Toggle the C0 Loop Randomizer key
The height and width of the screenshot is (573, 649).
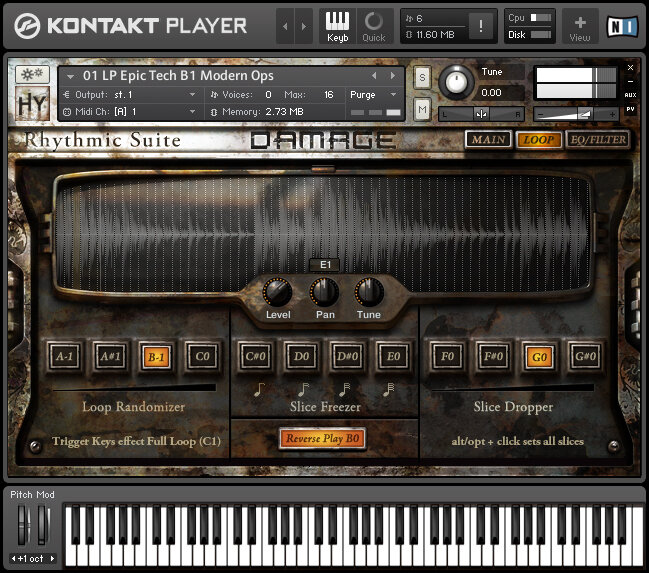point(202,356)
